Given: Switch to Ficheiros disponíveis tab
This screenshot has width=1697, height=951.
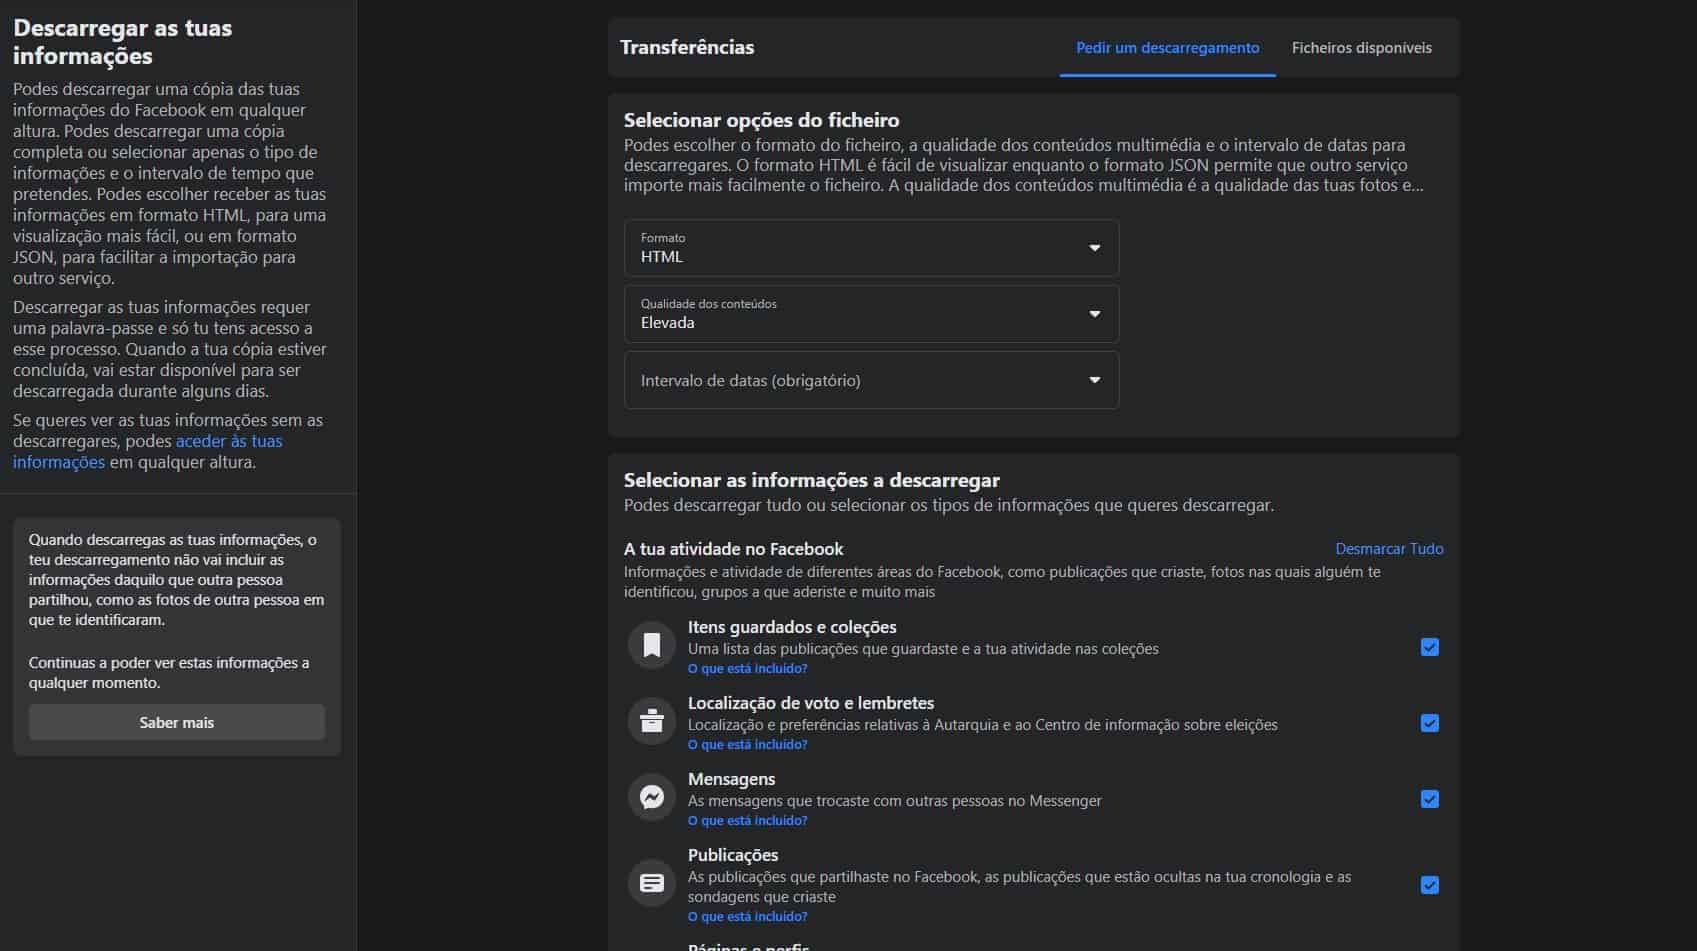Looking at the screenshot, I should tap(1361, 48).
